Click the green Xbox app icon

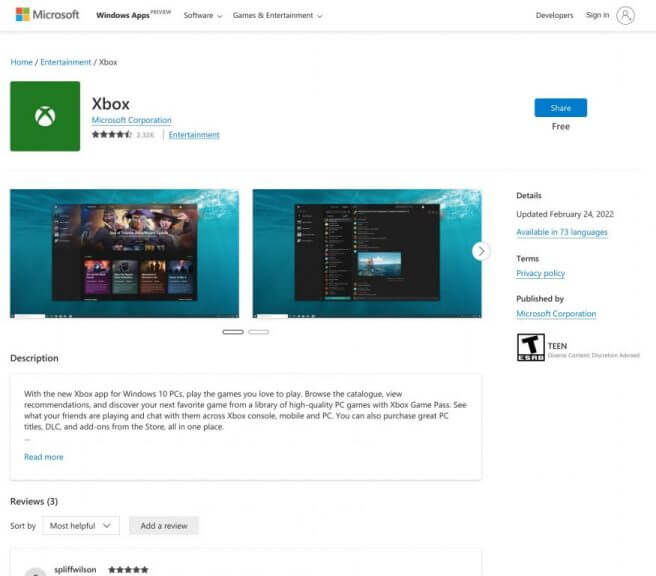45,116
